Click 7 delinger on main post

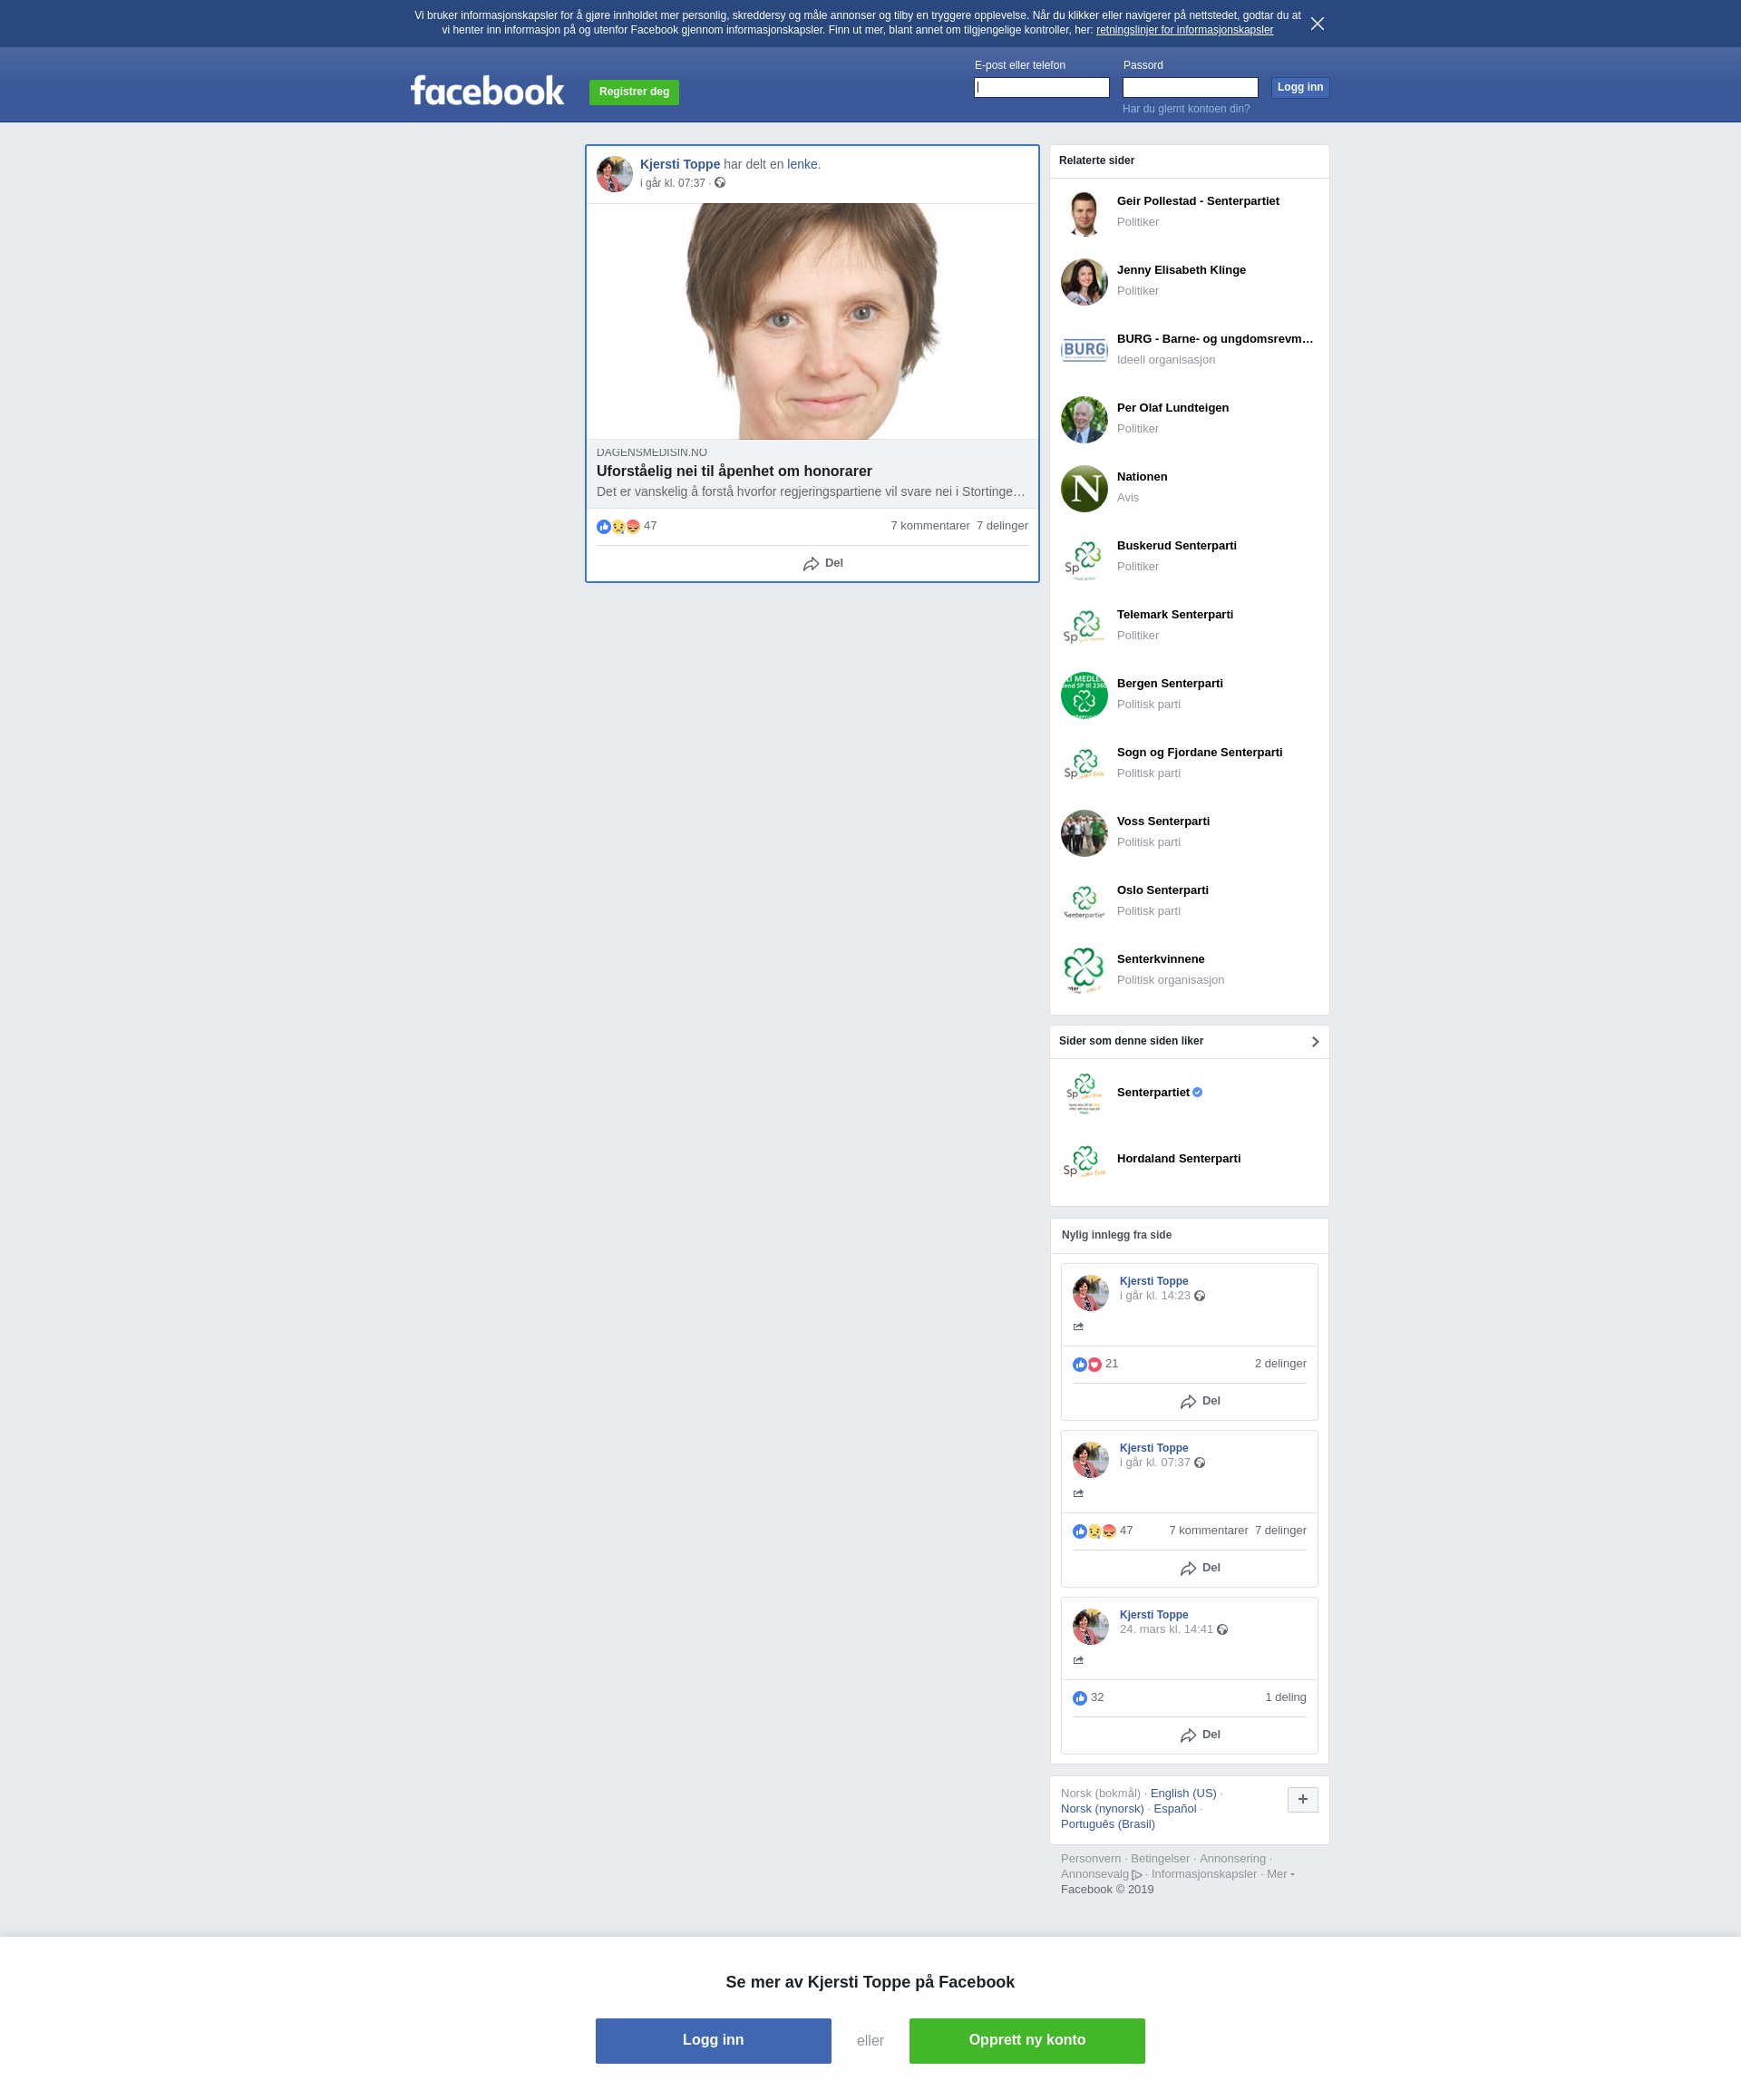point(1002,526)
